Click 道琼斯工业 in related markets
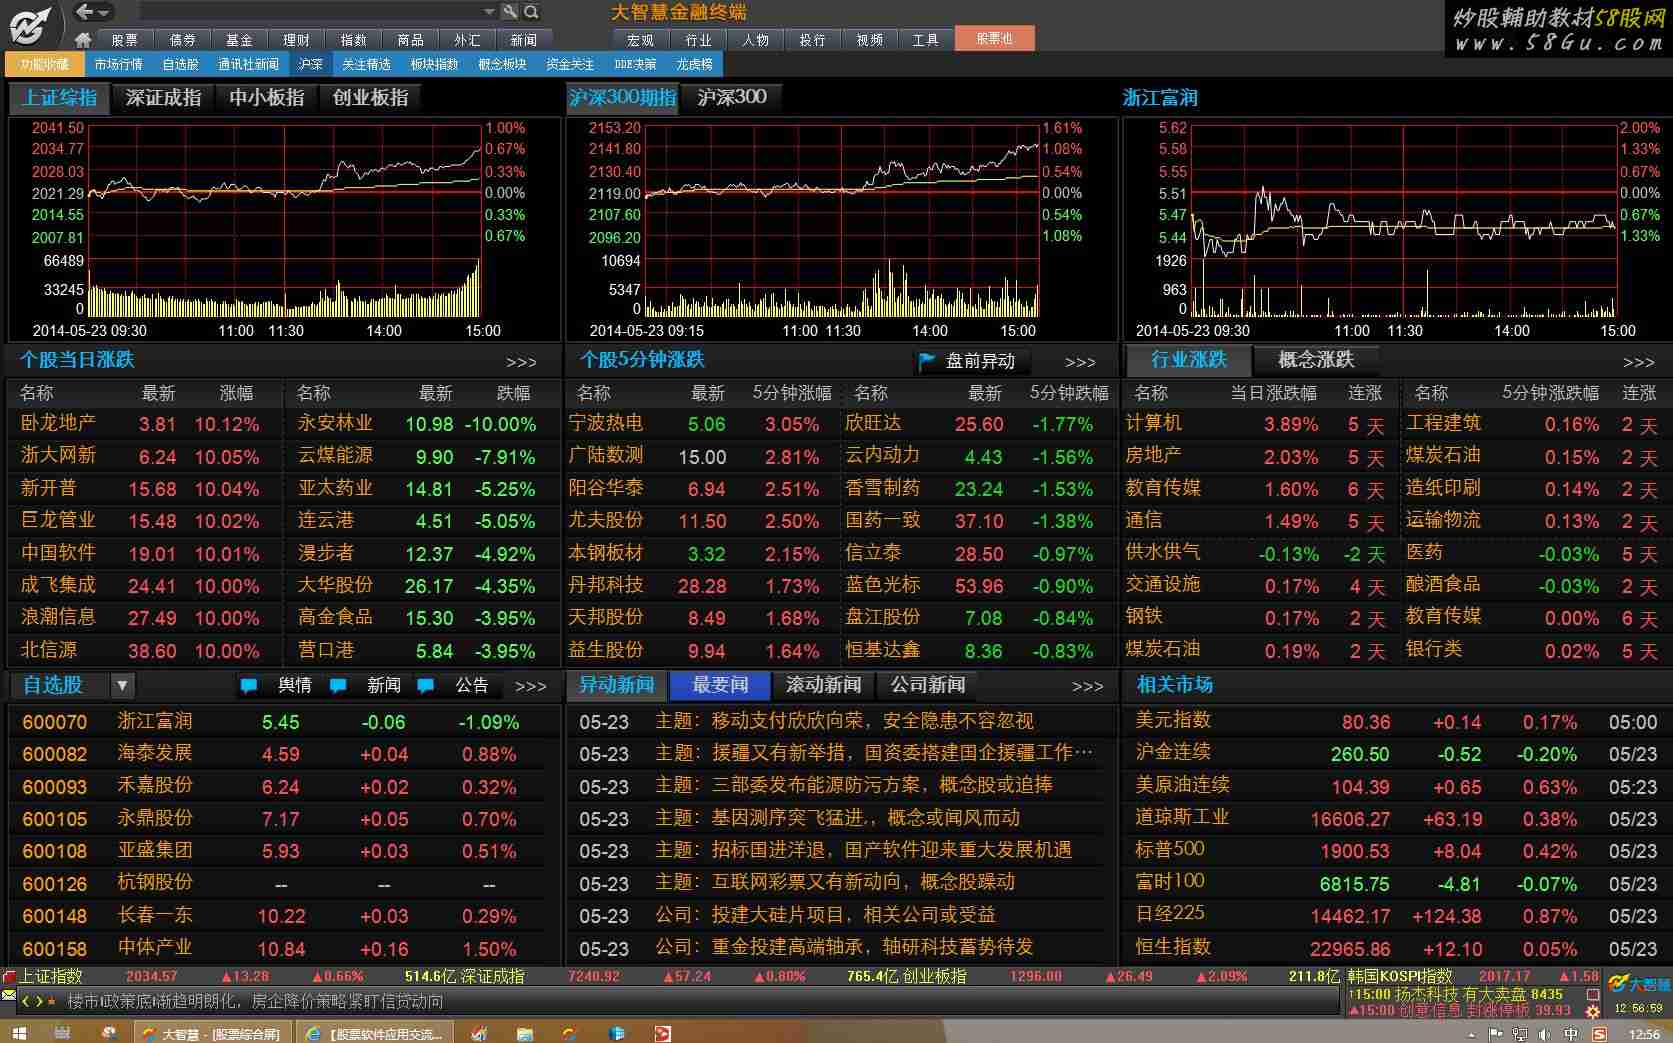The height and width of the screenshot is (1043, 1673). pos(1182,818)
